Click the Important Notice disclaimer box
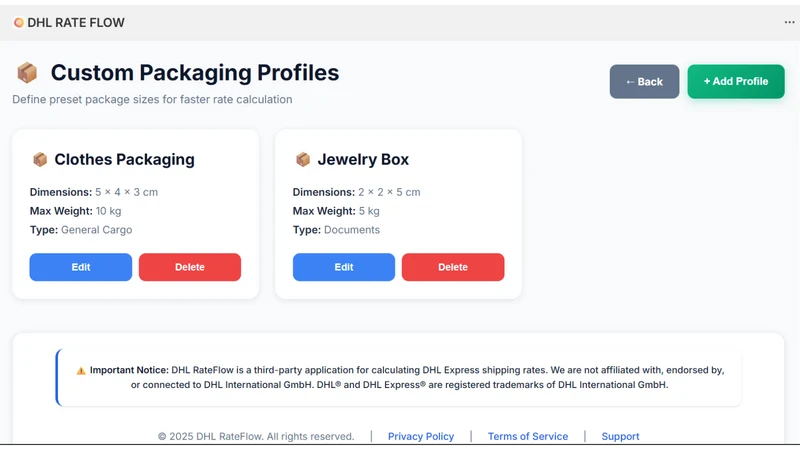Image resolution: width=800 pixels, height=450 pixels. [x=398, y=378]
